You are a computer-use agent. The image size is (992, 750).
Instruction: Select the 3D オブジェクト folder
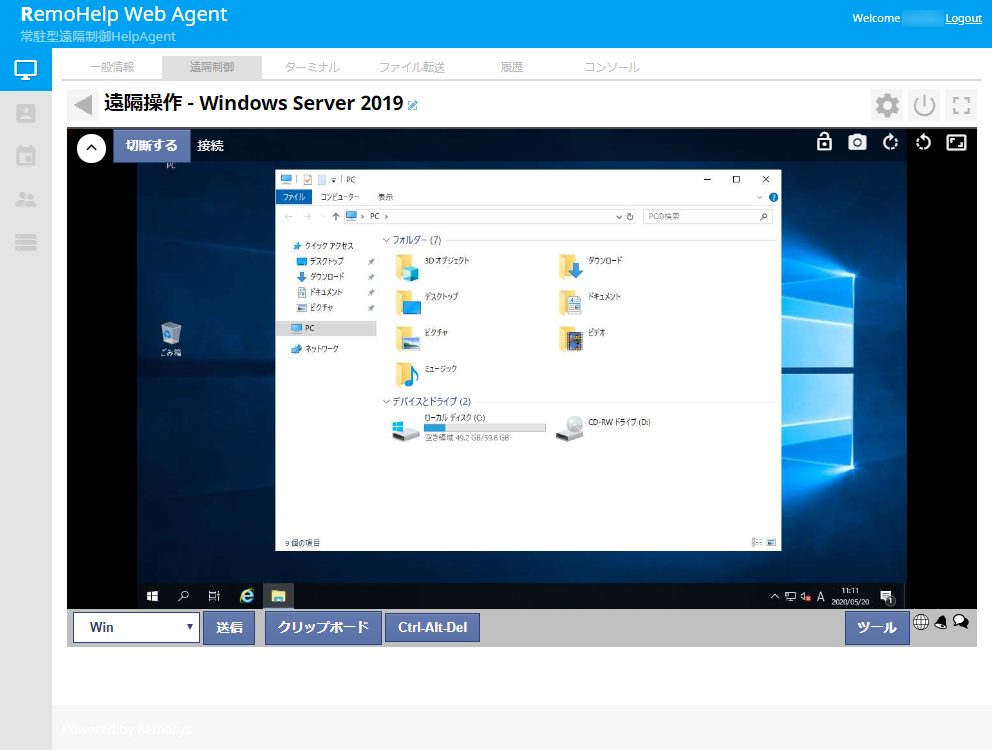(433, 266)
